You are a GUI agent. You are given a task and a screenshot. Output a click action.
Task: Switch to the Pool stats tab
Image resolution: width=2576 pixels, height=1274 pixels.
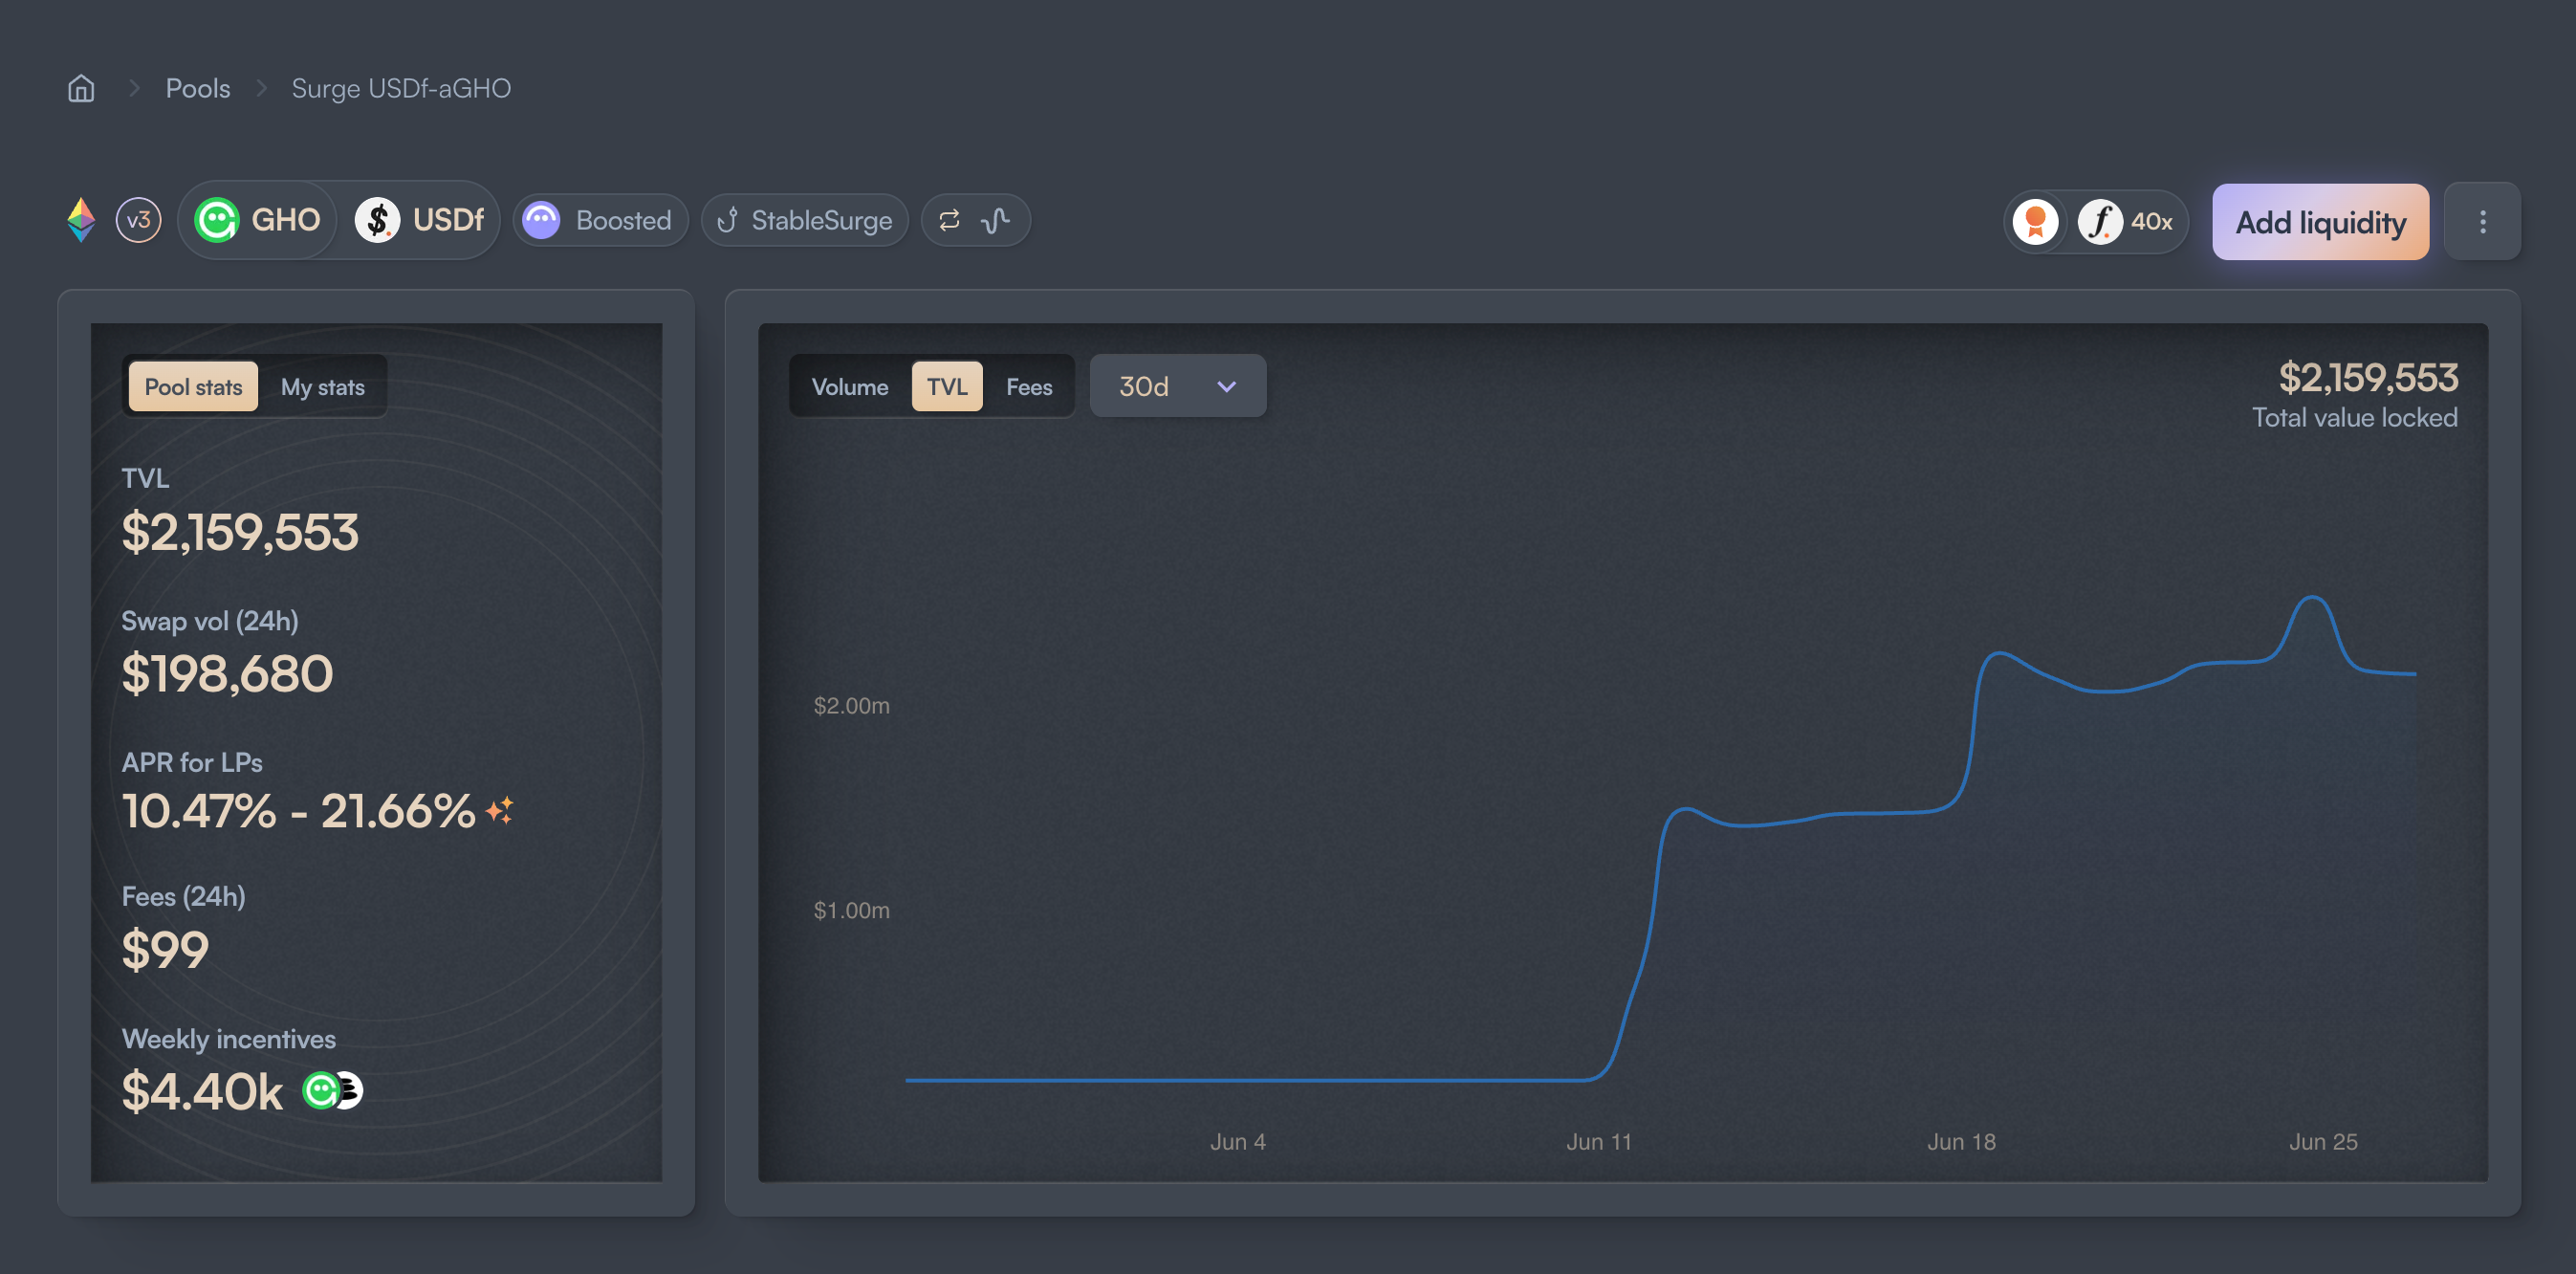point(193,387)
